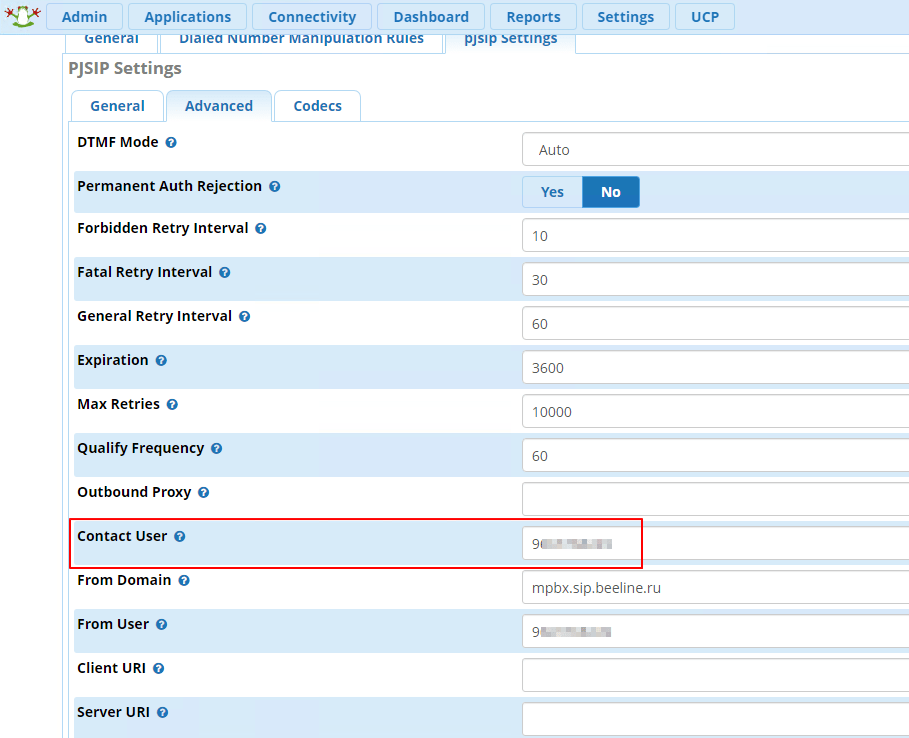The height and width of the screenshot is (738, 909).
Task: Open Dialed Number Manipulation Rules tab
Action: tap(301, 39)
